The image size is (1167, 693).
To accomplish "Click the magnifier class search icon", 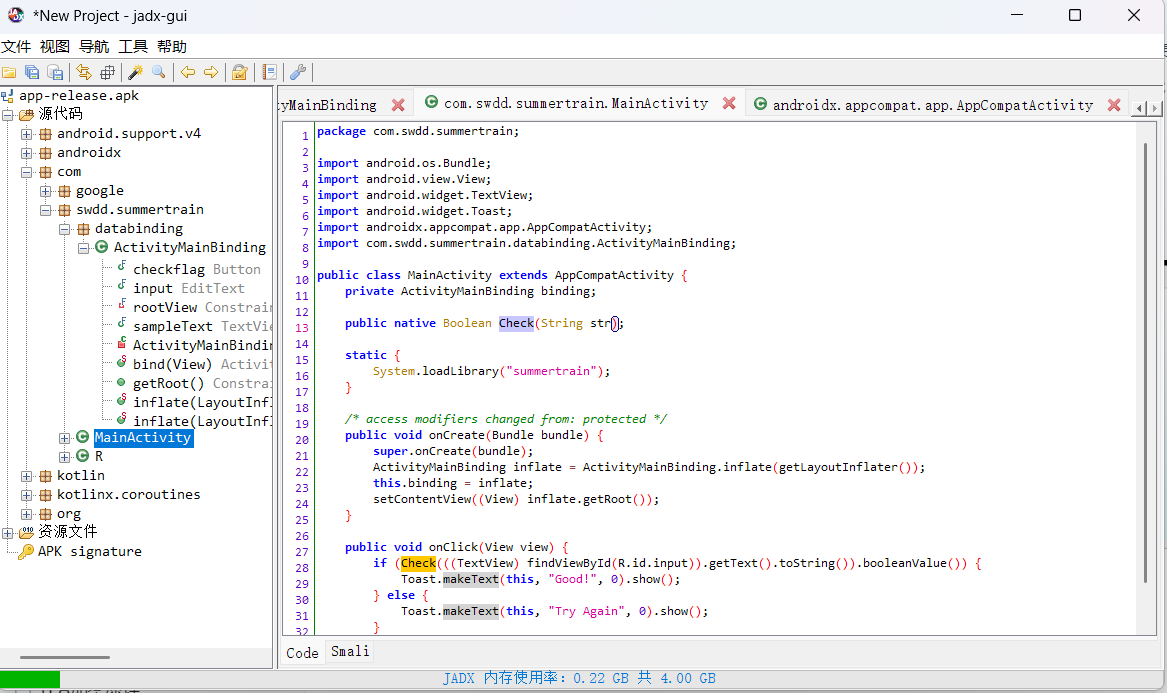I will (159, 72).
